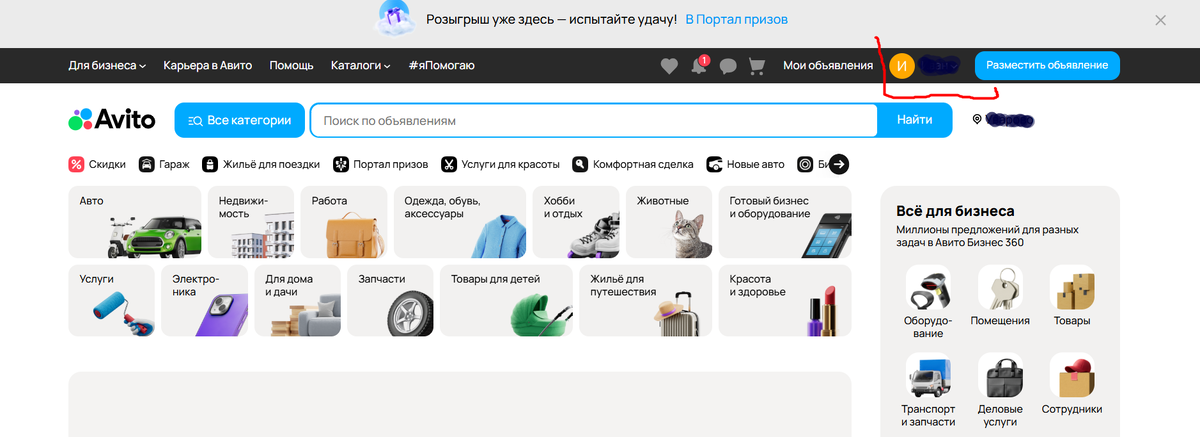Open Новые авто shortcut

click(x=745, y=164)
